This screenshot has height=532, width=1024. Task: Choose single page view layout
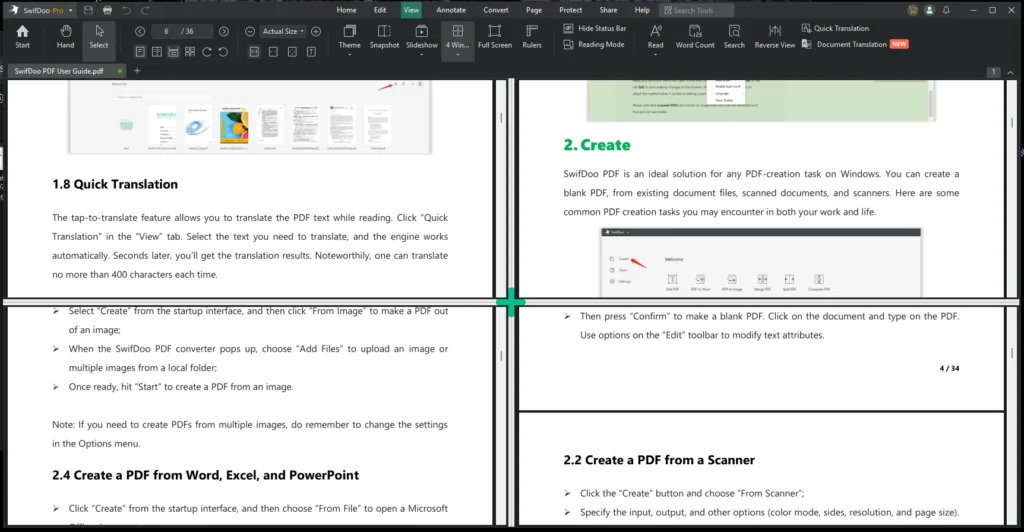140,52
